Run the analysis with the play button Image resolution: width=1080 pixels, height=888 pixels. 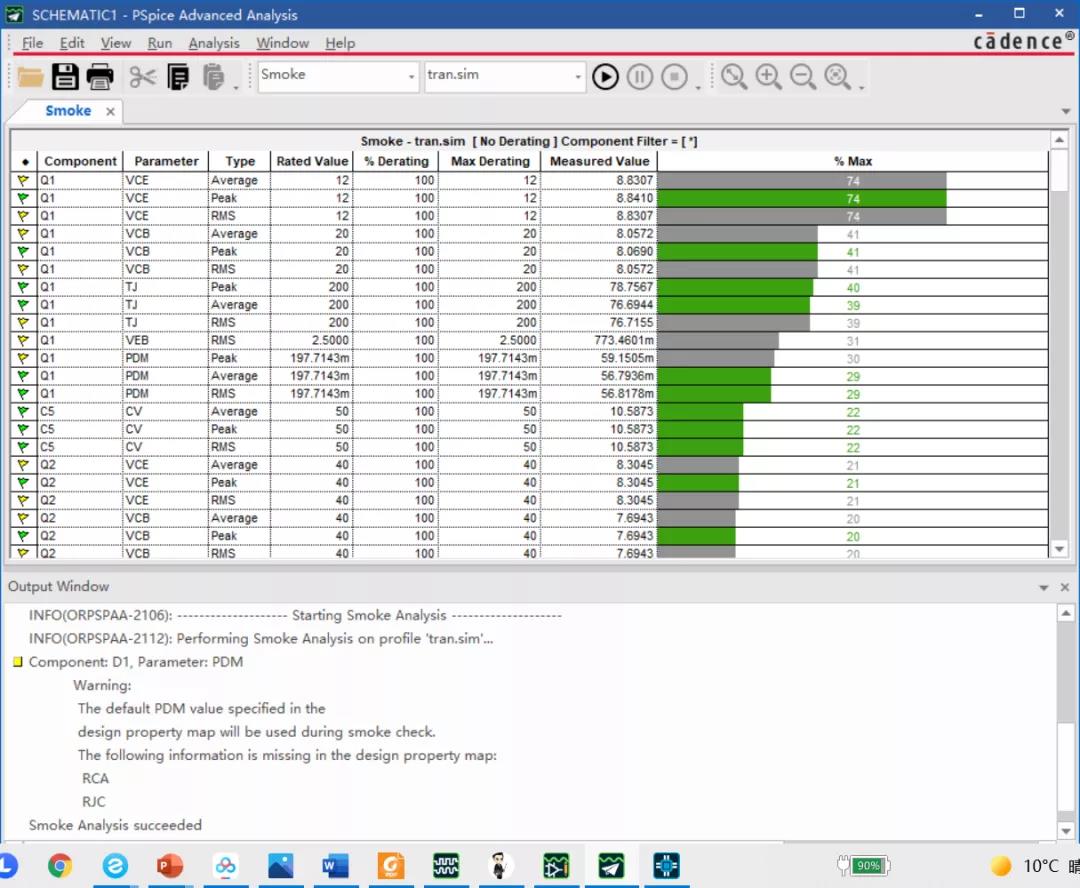605,76
